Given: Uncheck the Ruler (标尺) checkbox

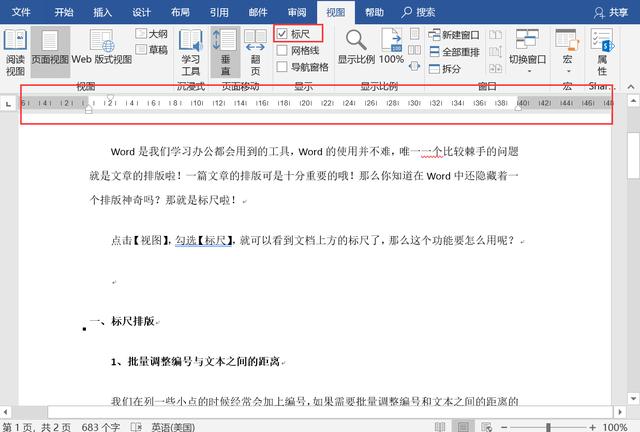Looking at the screenshot, I should click(282, 34).
